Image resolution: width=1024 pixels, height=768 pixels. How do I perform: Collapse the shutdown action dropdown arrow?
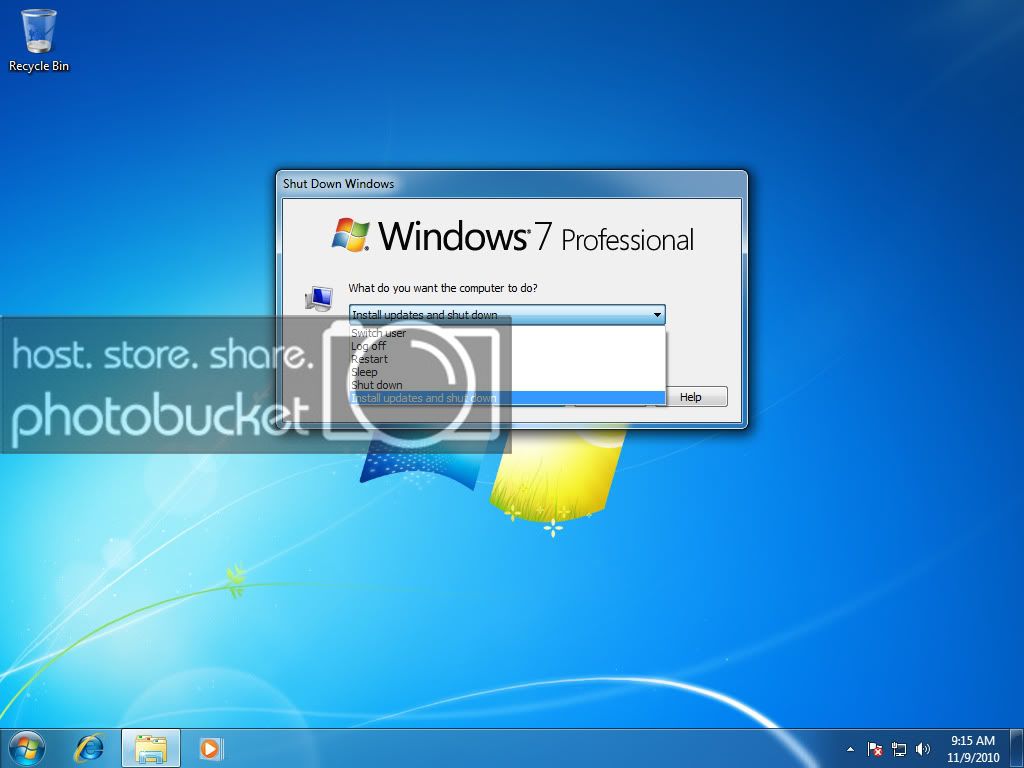(x=657, y=315)
